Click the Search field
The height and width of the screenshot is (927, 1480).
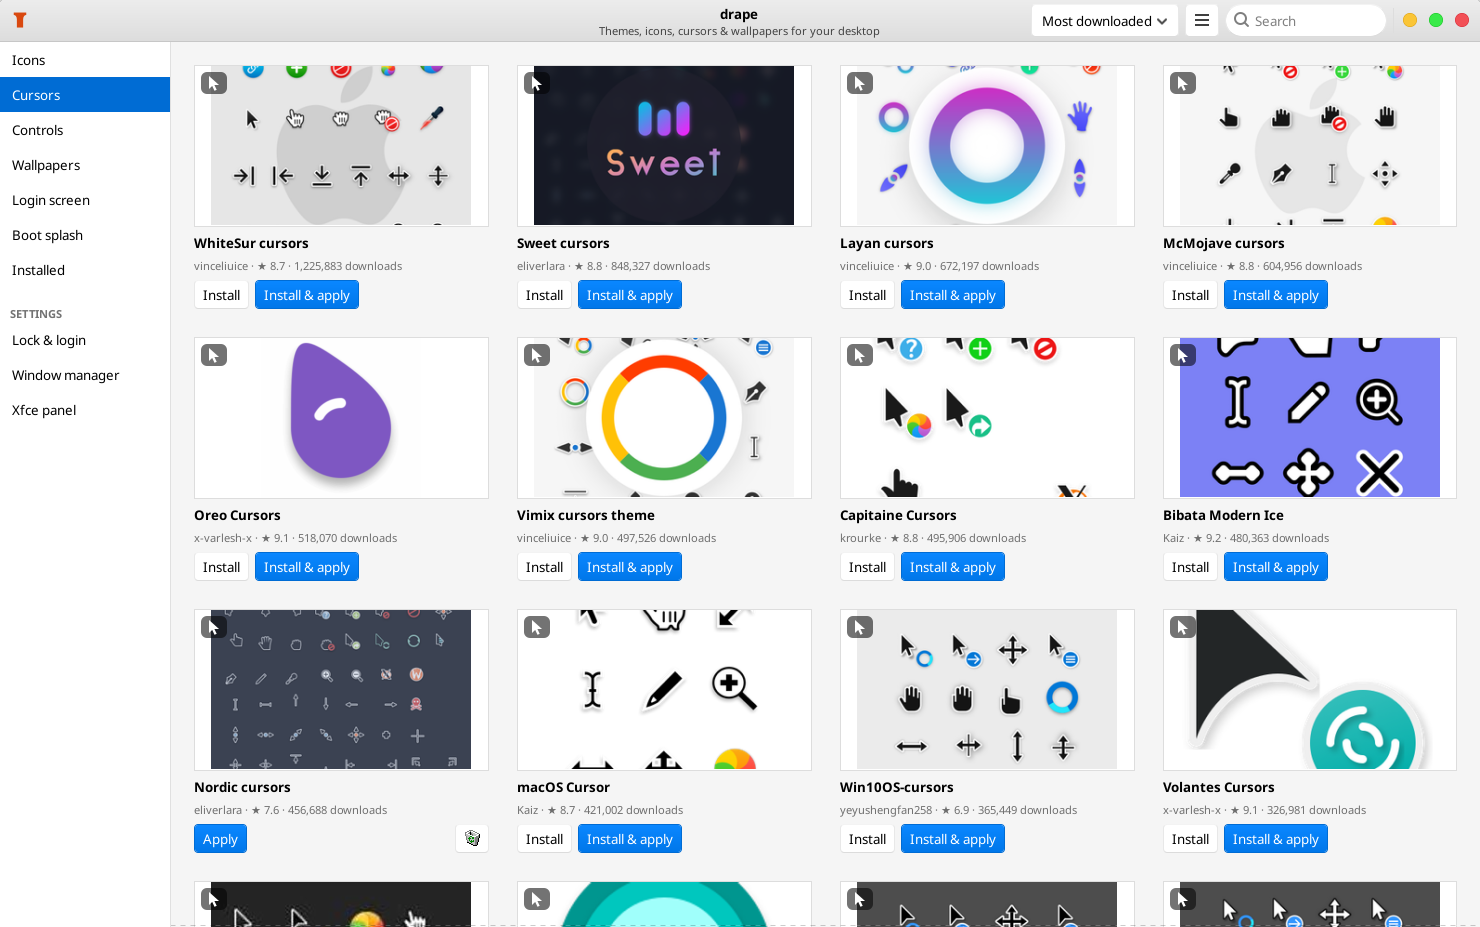1306,21
